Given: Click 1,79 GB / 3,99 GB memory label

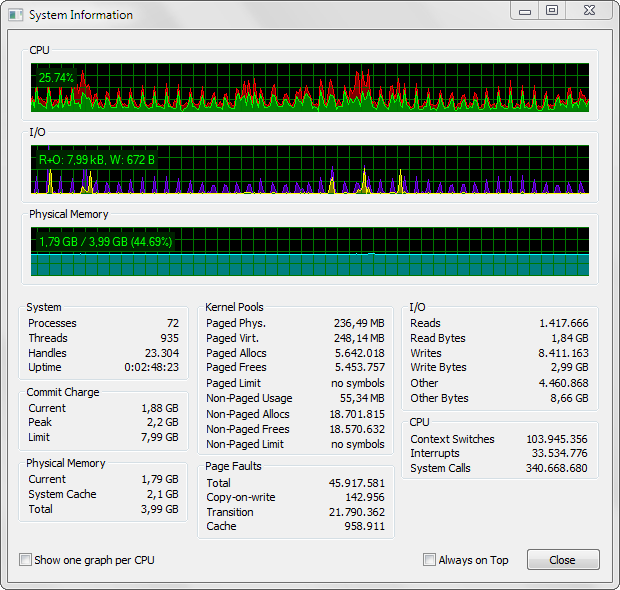Looking at the screenshot, I should pos(106,242).
